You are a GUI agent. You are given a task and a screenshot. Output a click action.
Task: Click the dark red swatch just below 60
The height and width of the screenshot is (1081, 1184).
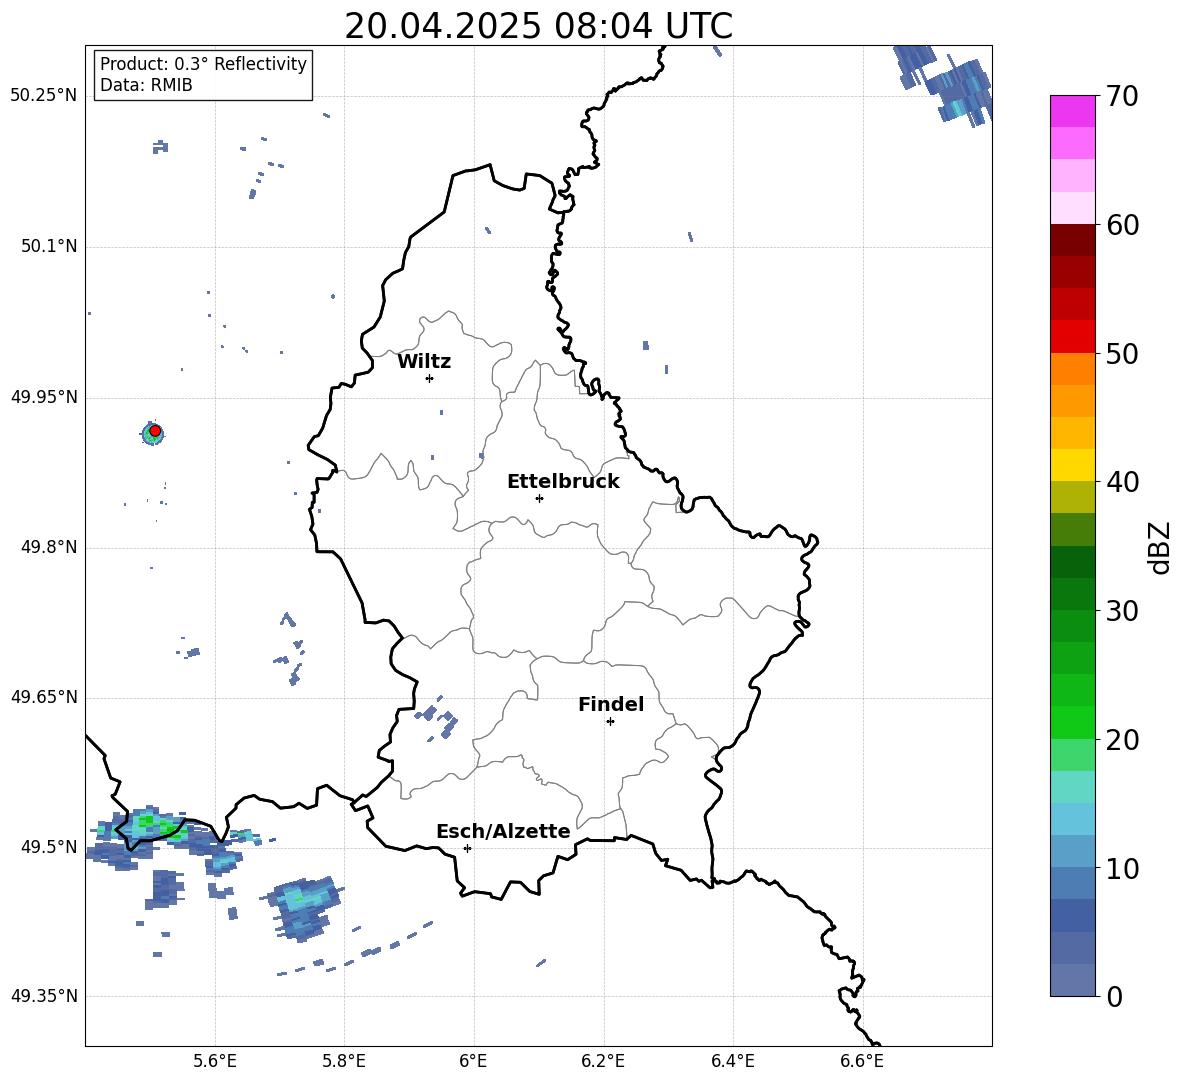pos(1073,239)
